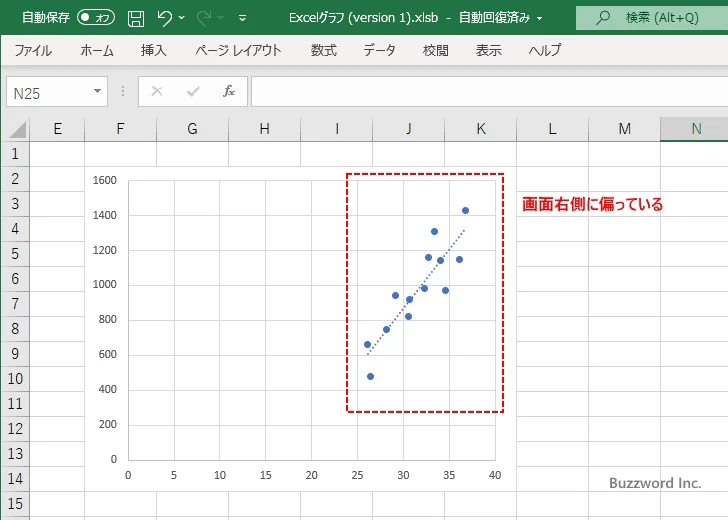Expand the Undo history dropdown arrow
The image size is (728, 520).
click(x=182, y=18)
